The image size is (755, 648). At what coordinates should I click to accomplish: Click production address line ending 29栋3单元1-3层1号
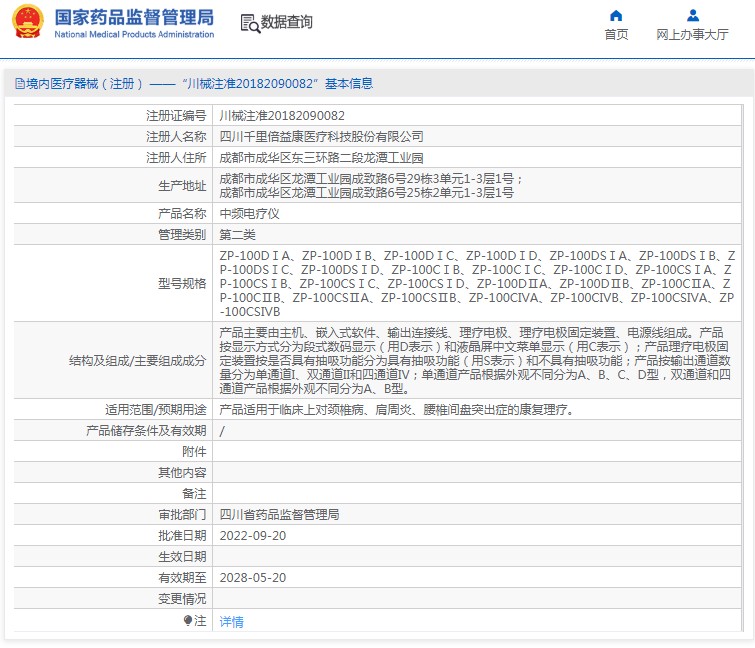pos(371,179)
